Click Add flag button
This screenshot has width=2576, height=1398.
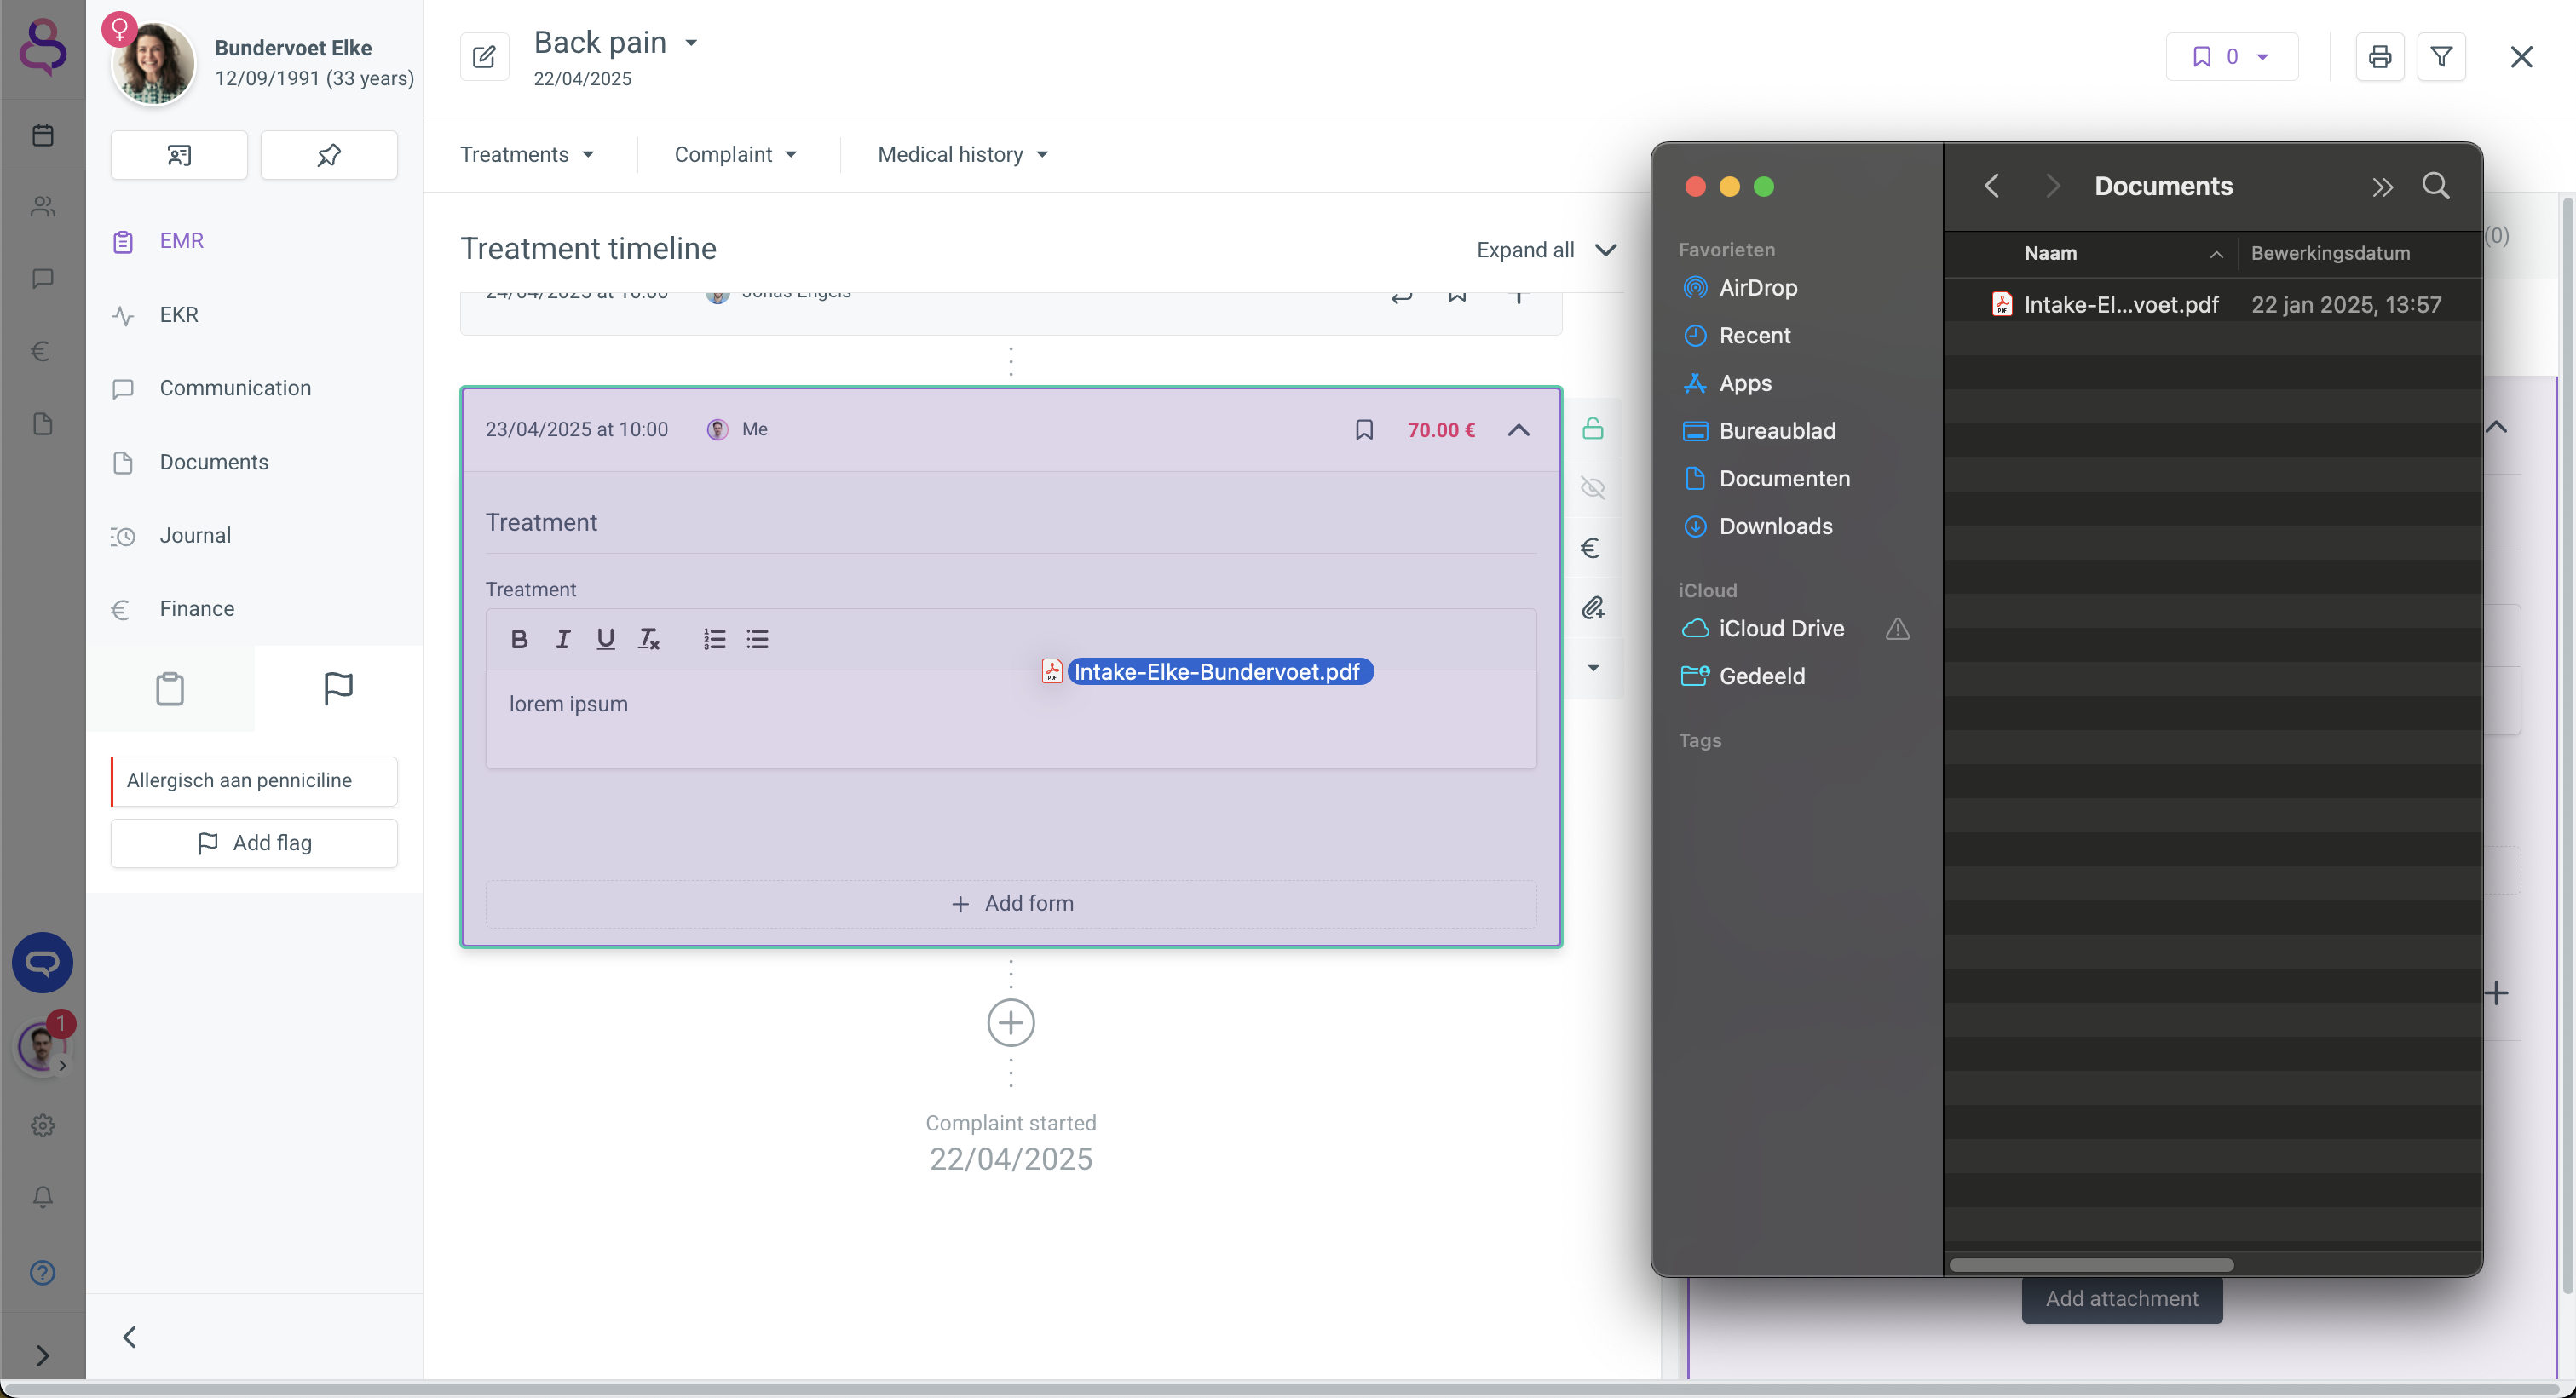254,843
